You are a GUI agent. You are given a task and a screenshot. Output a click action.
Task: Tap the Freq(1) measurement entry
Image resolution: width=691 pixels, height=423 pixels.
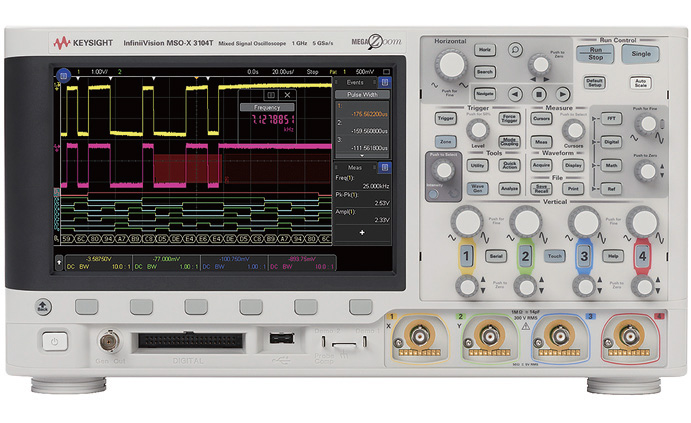click(362, 182)
